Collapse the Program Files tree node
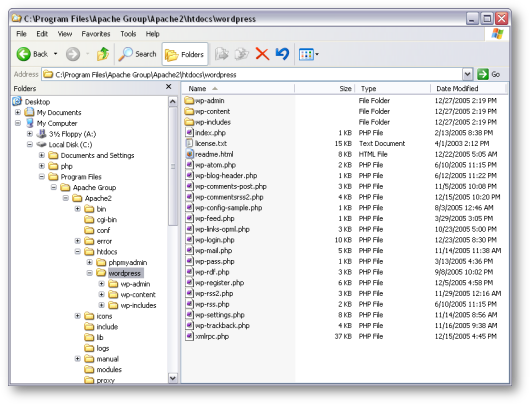This screenshot has width=530, height=404. [42, 176]
